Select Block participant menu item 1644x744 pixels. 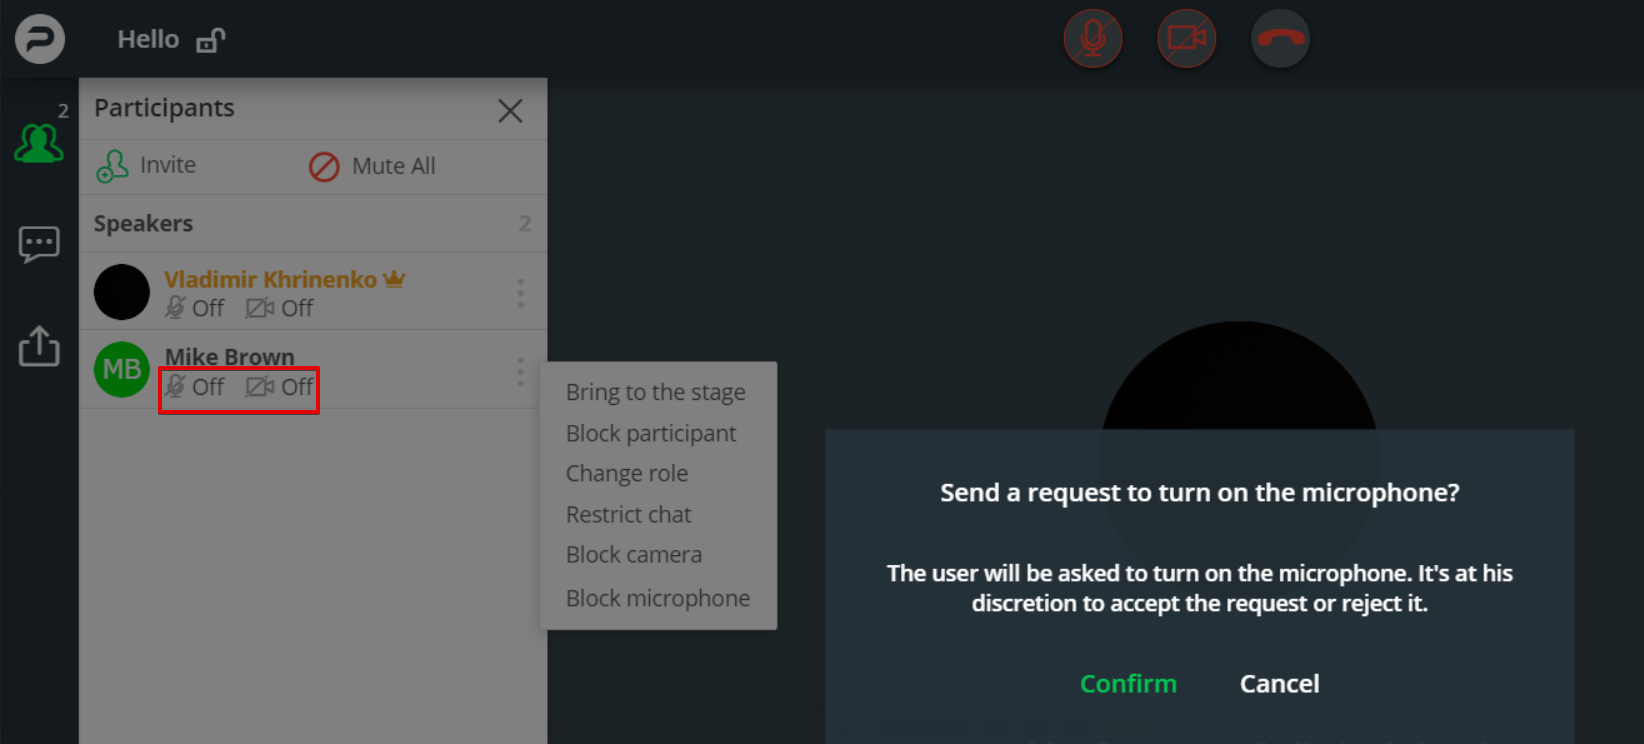(651, 433)
